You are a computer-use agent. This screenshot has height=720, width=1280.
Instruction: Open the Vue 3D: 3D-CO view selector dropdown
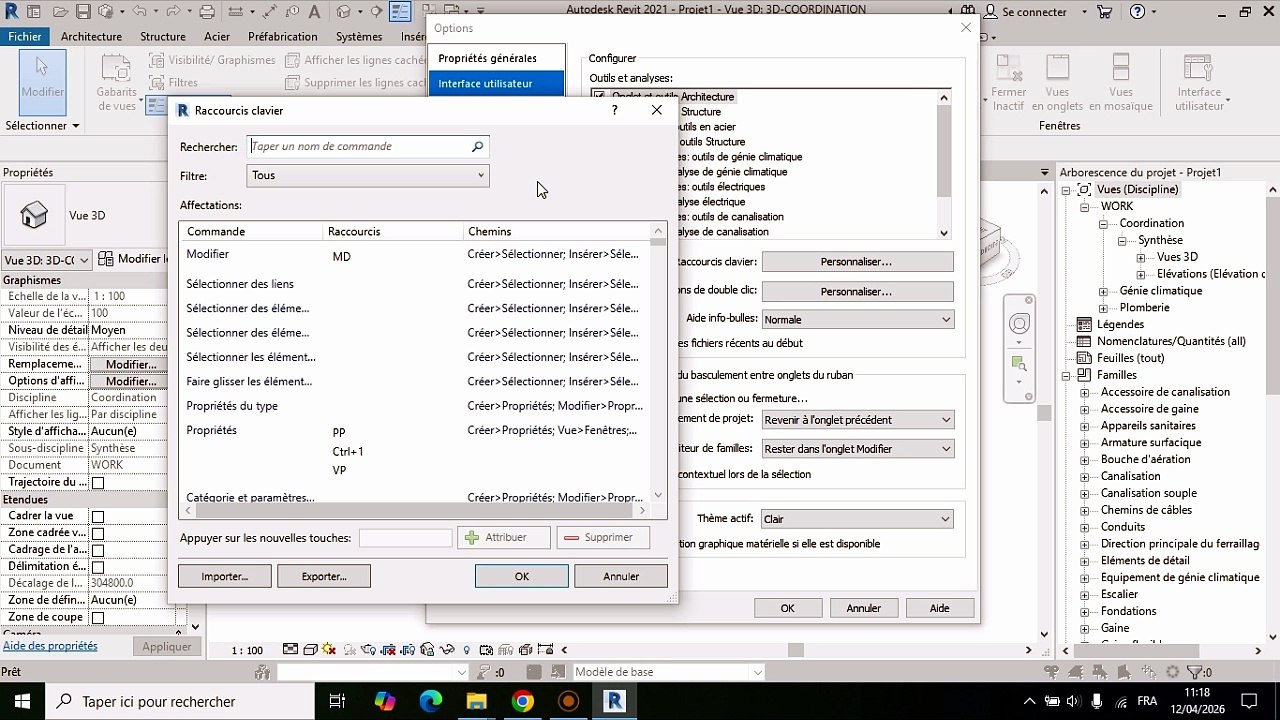47,260
